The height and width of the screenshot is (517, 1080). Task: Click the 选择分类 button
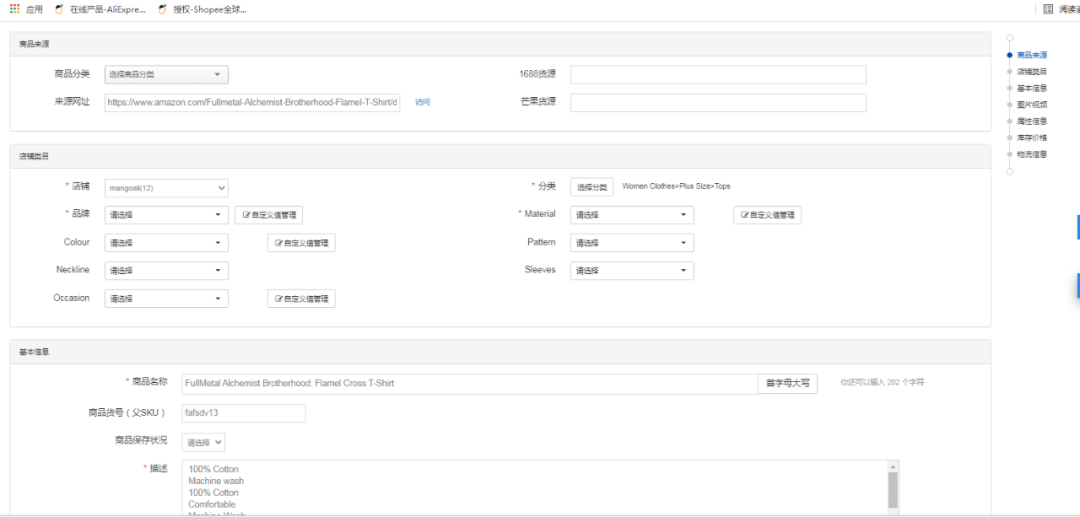[x=592, y=187]
